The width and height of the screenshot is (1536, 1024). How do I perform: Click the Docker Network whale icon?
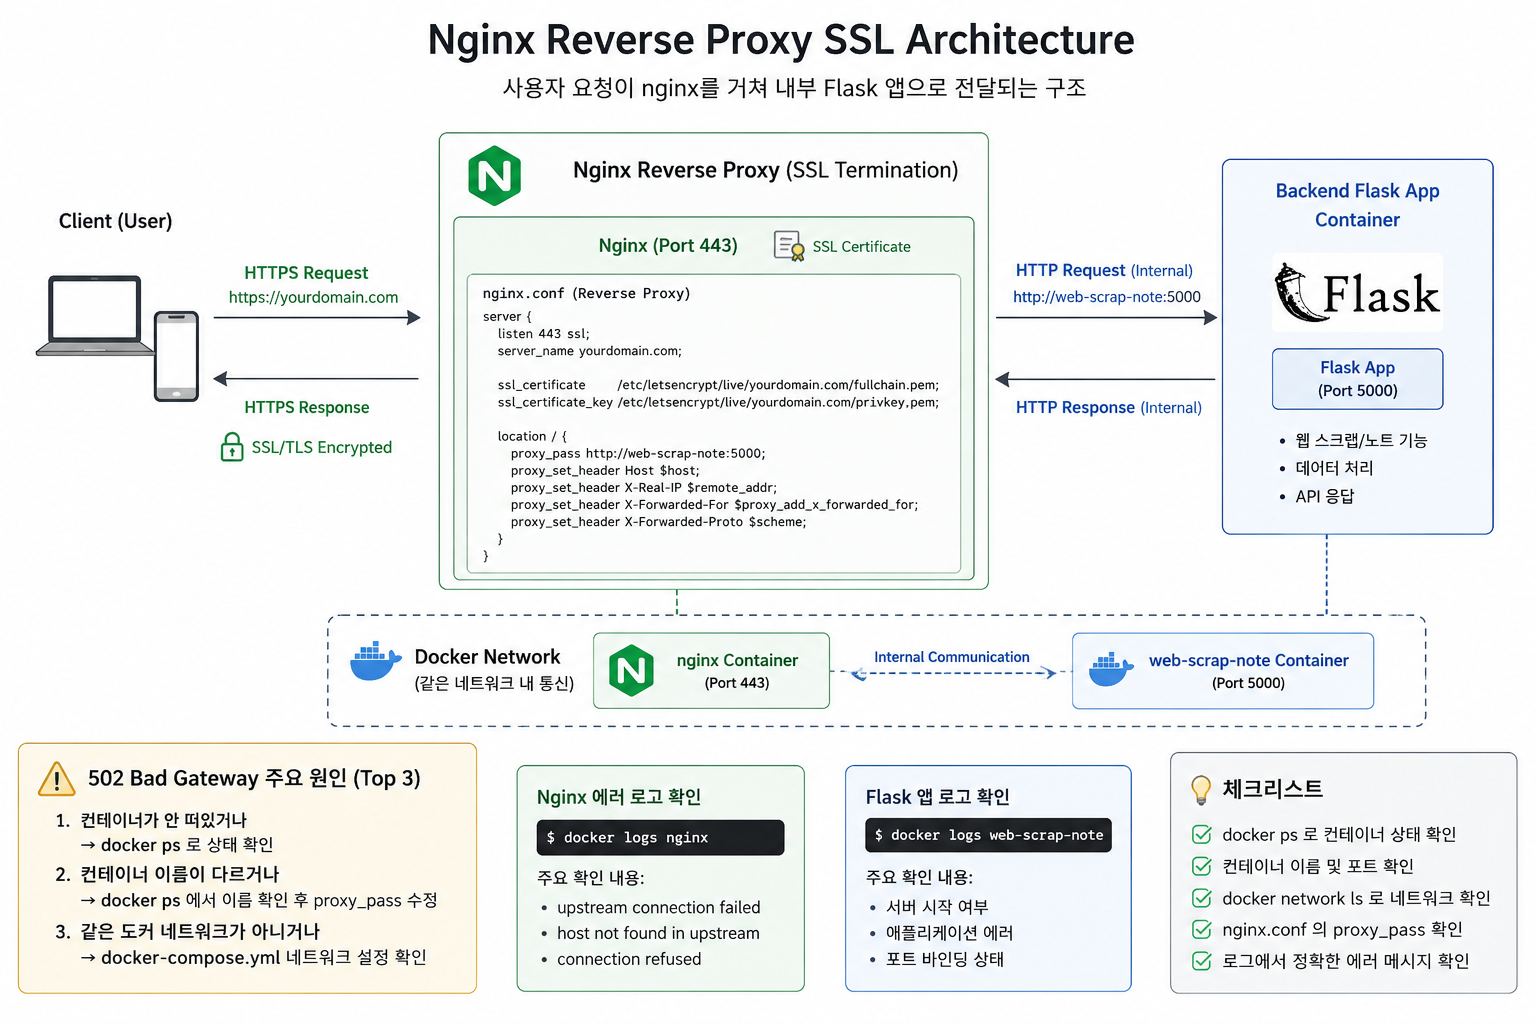[x=376, y=662]
